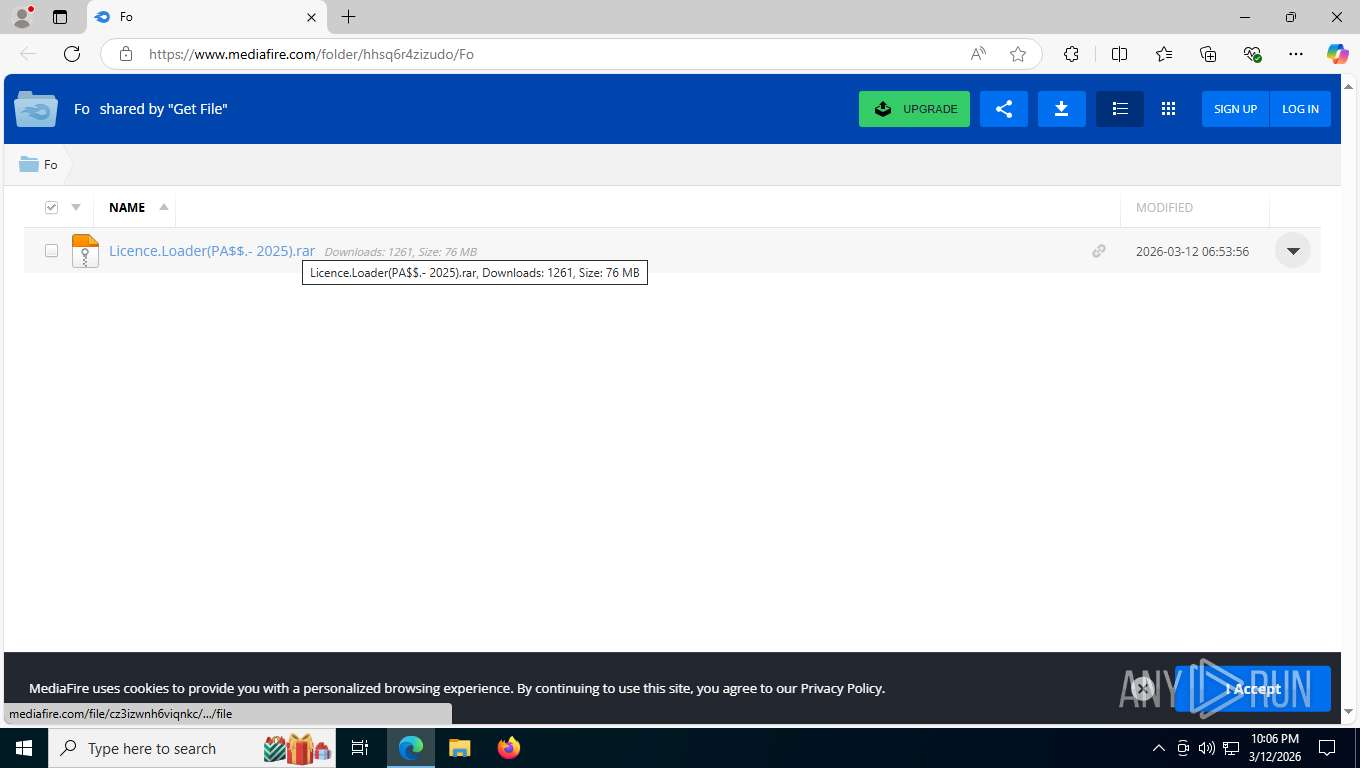Open the notification center icon

1327,748
